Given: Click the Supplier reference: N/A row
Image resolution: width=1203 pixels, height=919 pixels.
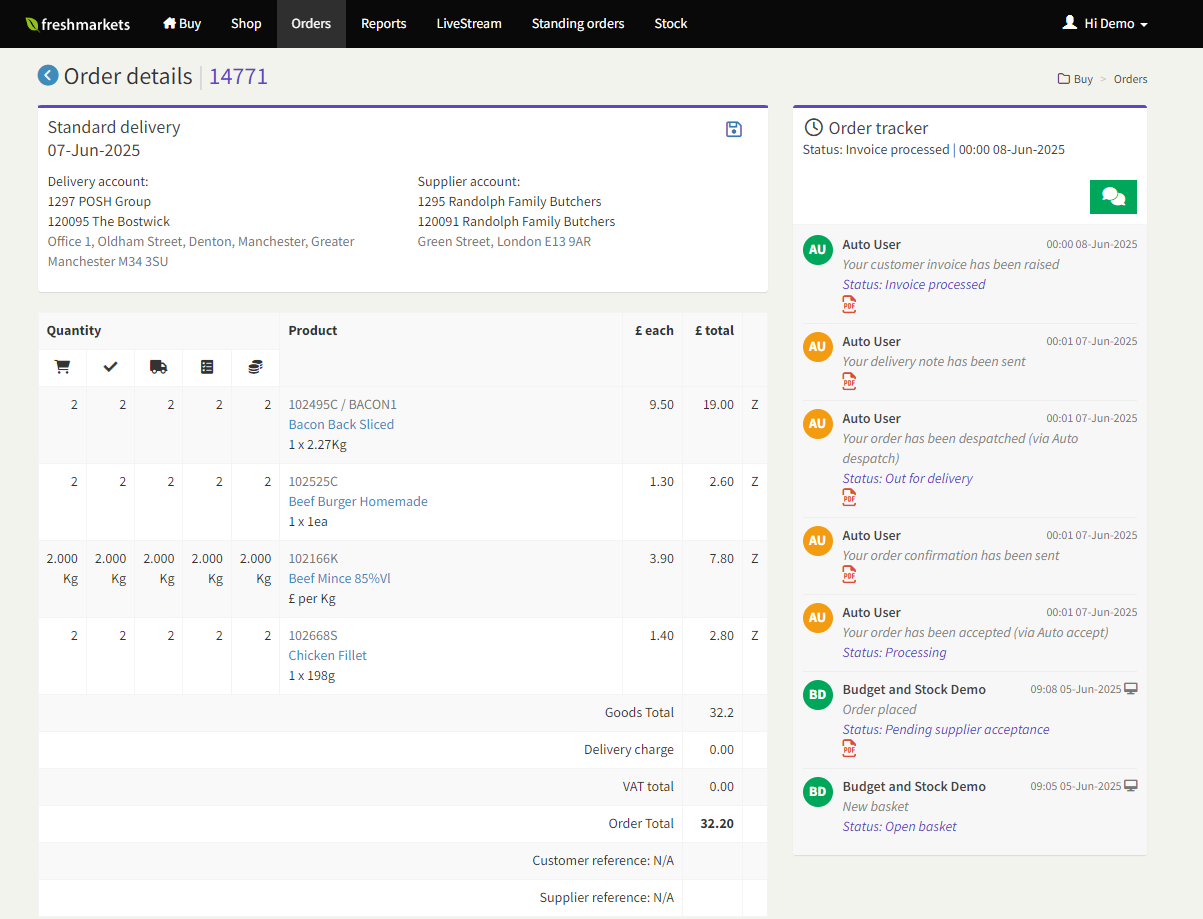Looking at the screenshot, I should click(403, 898).
